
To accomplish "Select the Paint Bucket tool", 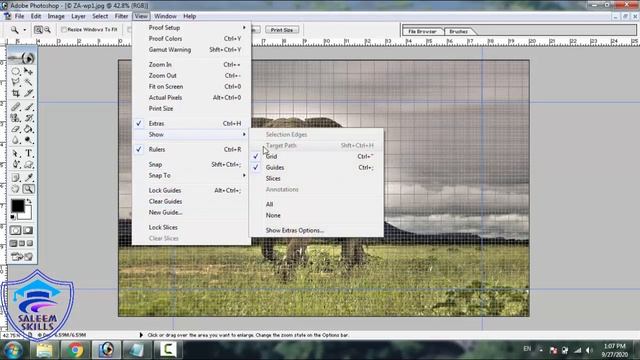I will pyautogui.click(x=28, y=129).
